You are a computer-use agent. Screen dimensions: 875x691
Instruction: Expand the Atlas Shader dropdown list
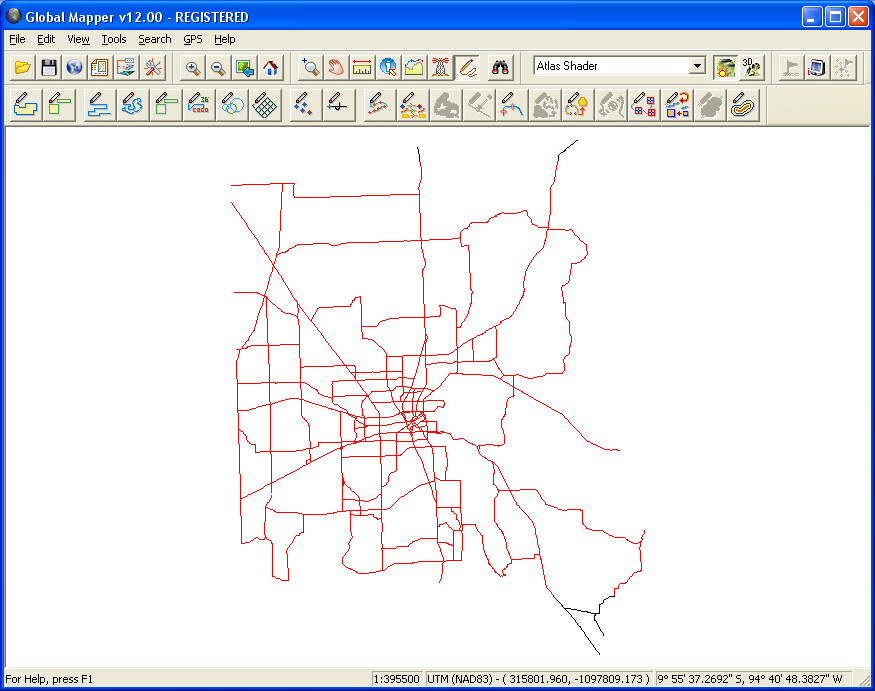pos(699,65)
